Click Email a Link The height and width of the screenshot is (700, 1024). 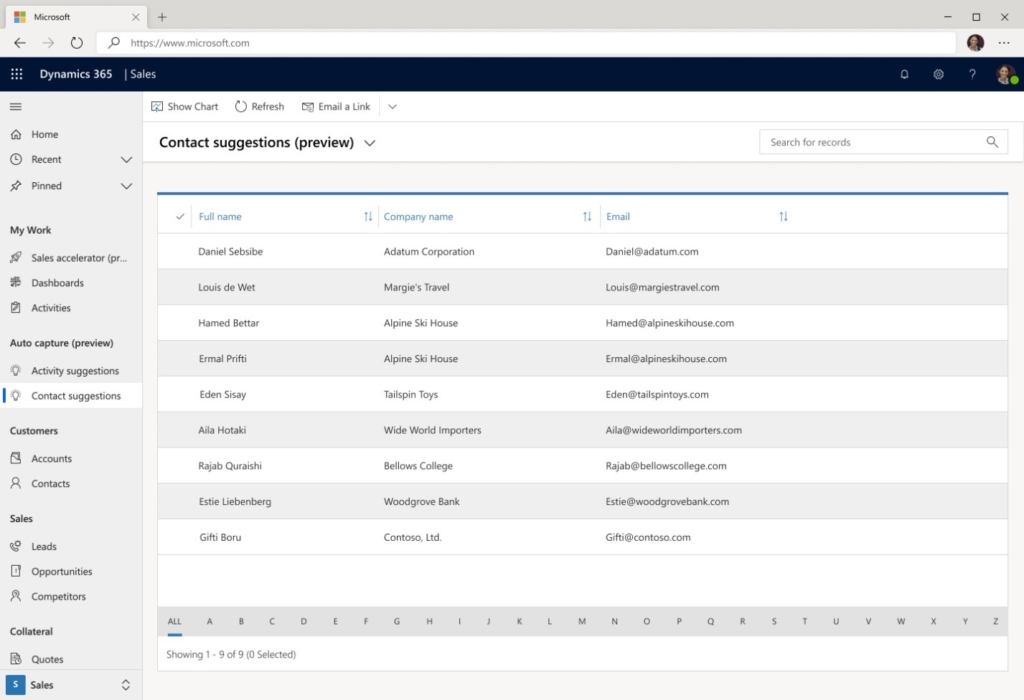(336, 106)
